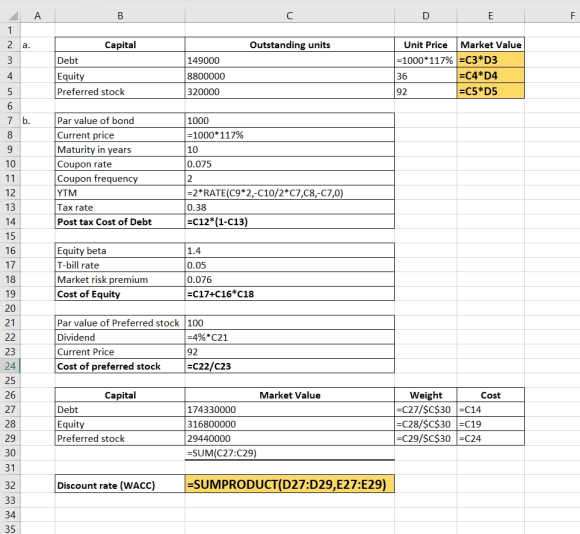Select row 32 header
The height and width of the screenshot is (534, 580).
[x=10, y=485]
